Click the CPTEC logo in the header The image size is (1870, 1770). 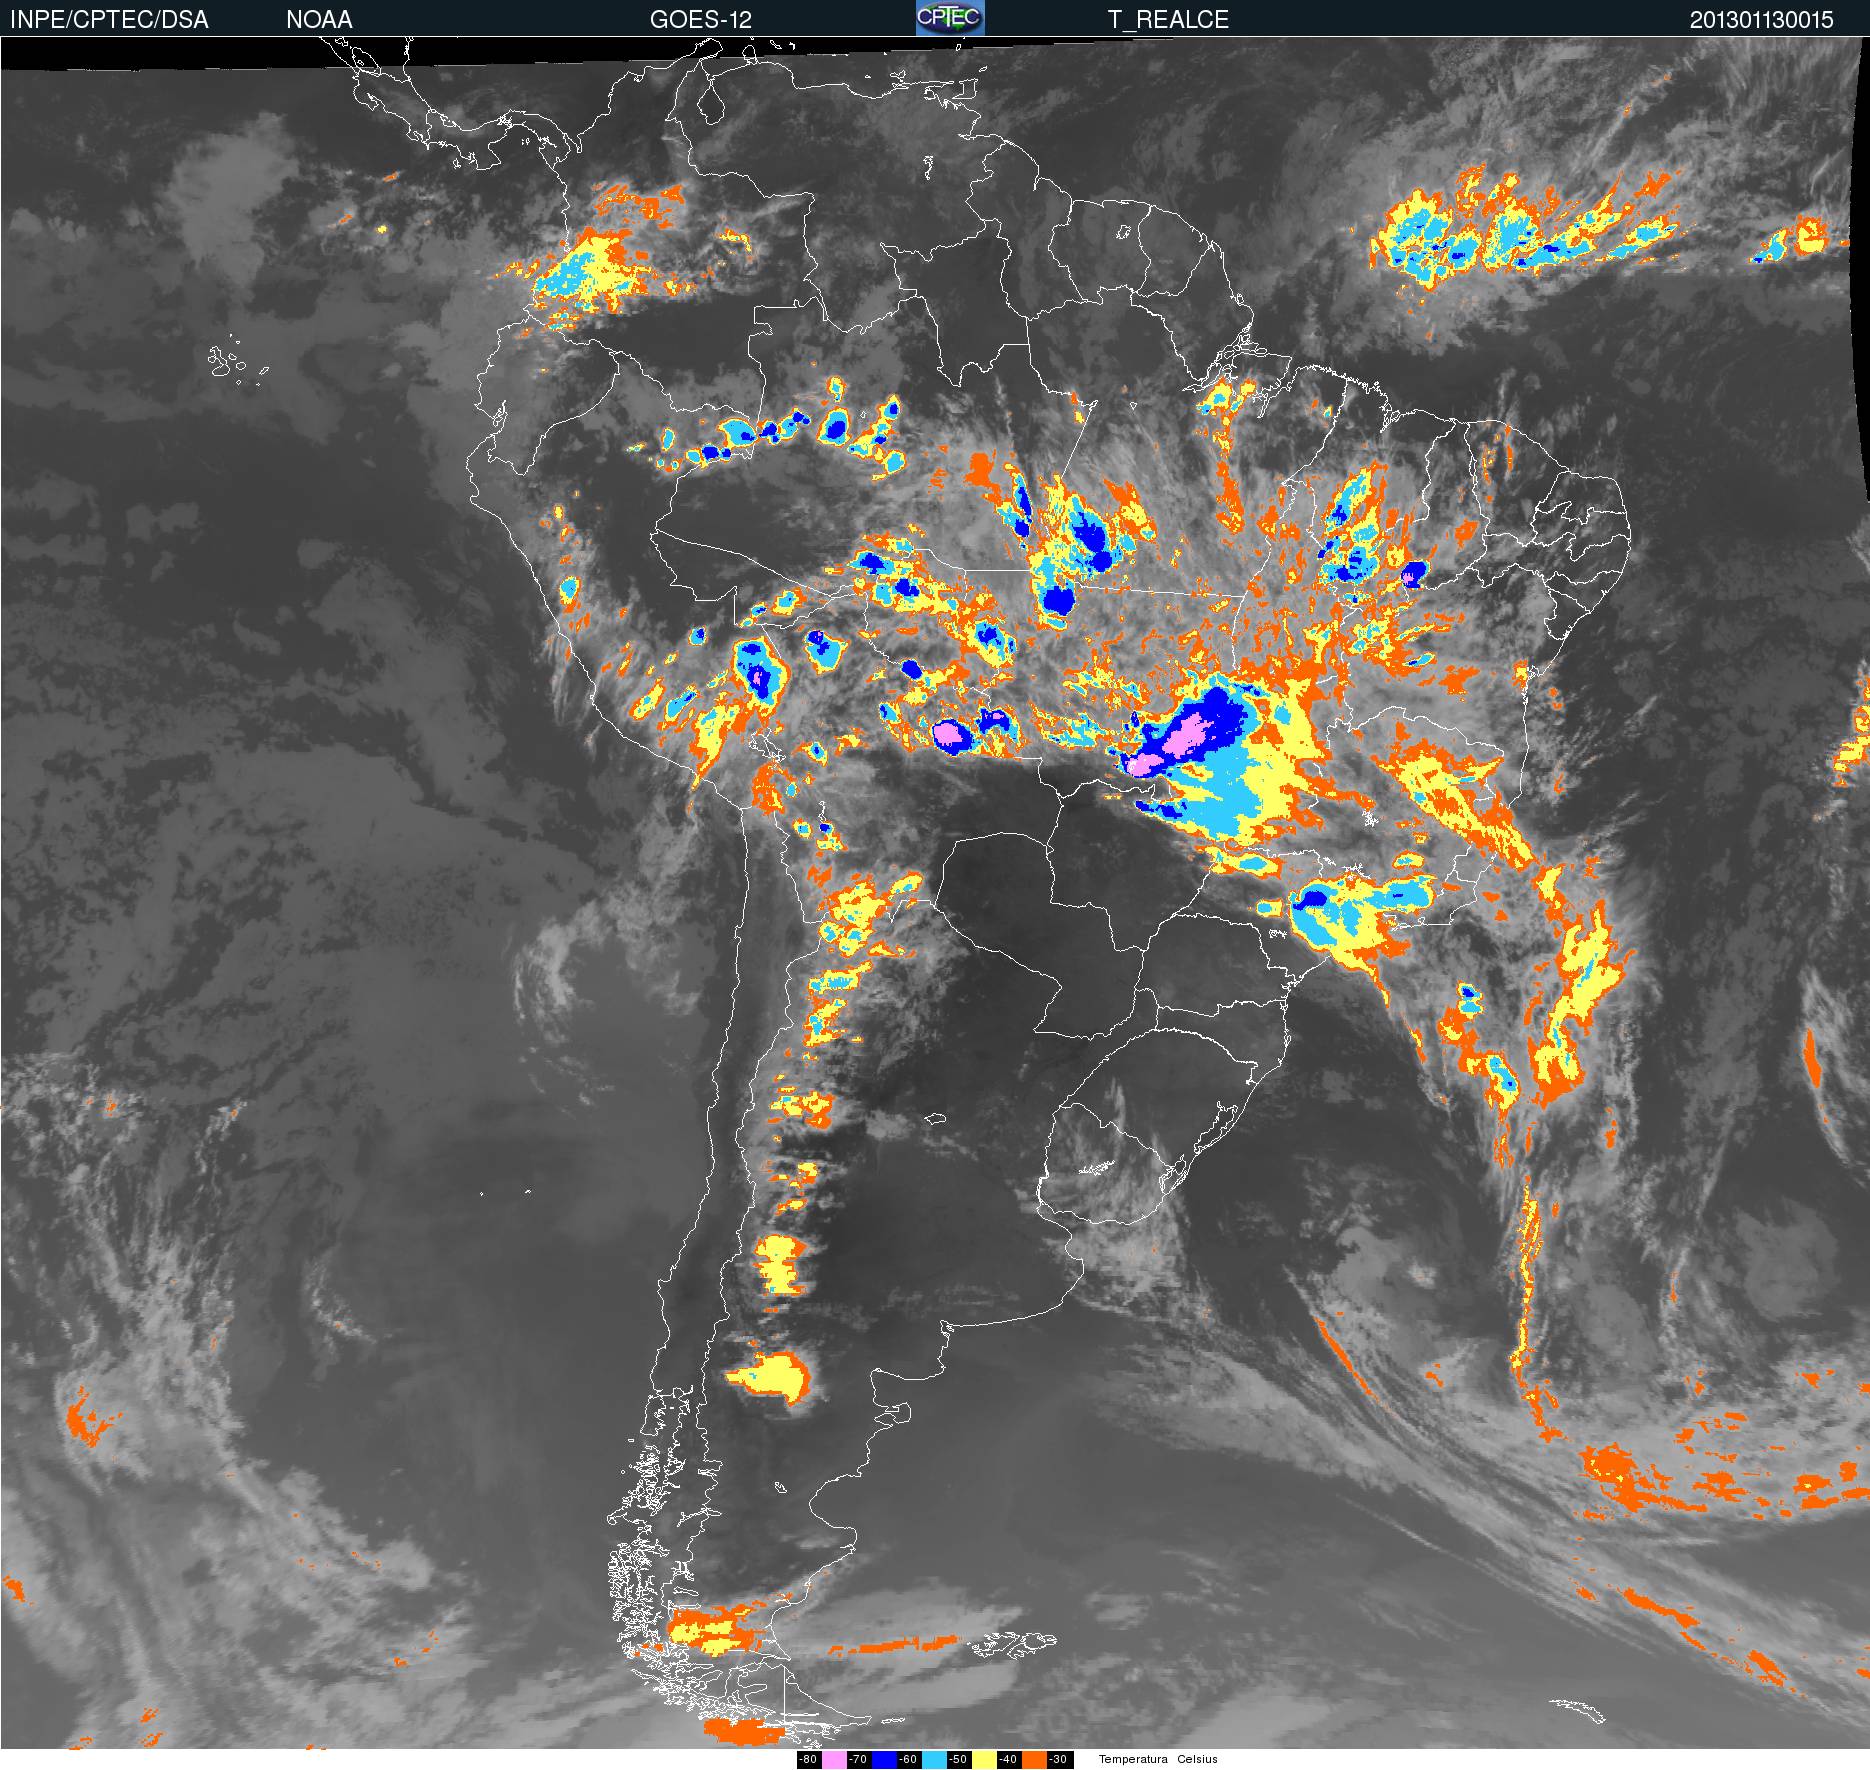[950, 18]
